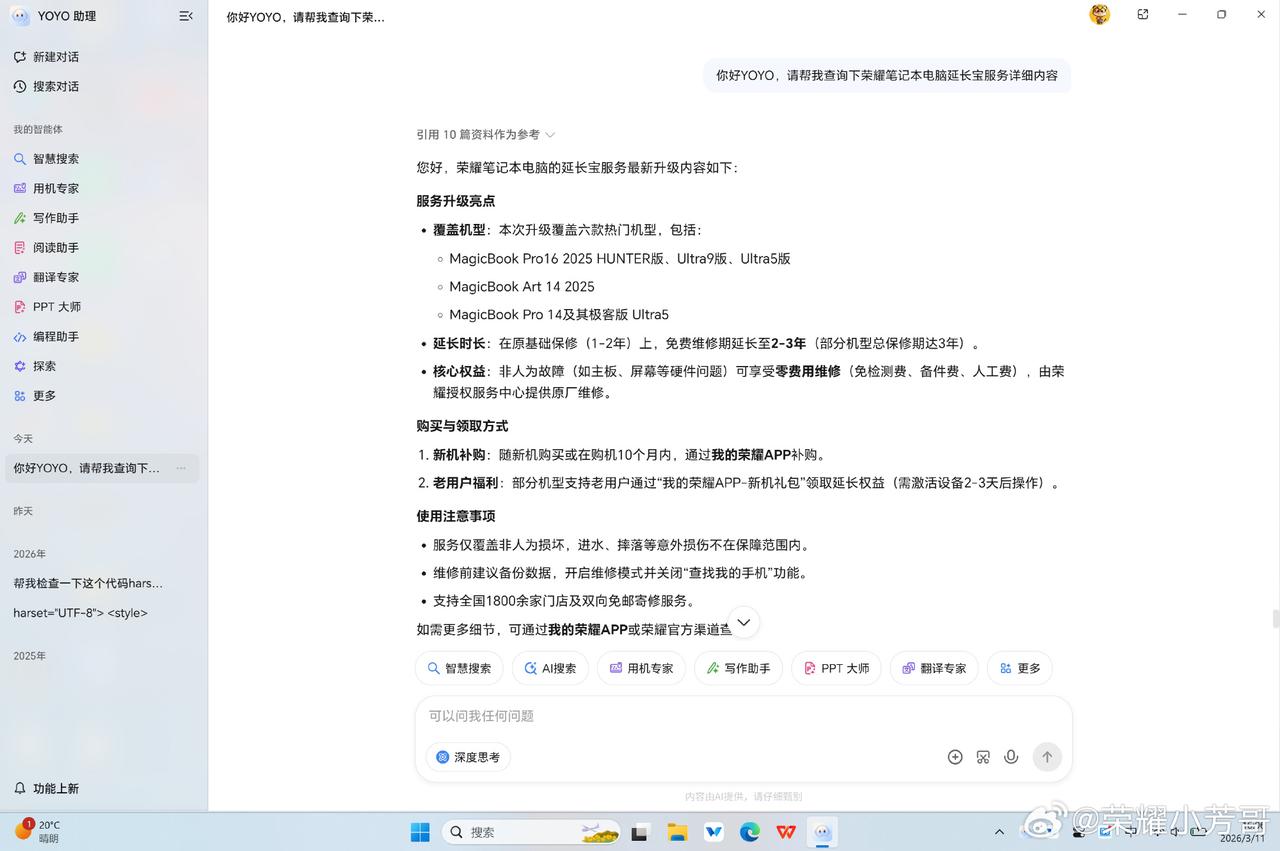Click the YOYO assistant taskbar icon
The height and width of the screenshot is (851, 1280).
coord(822,832)
